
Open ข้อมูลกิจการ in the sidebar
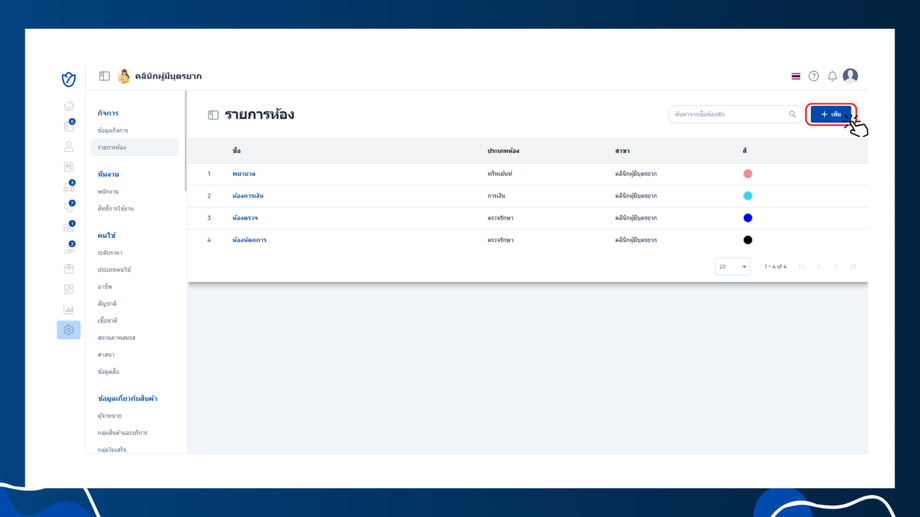pyautogui.click(x=113, y=130)
